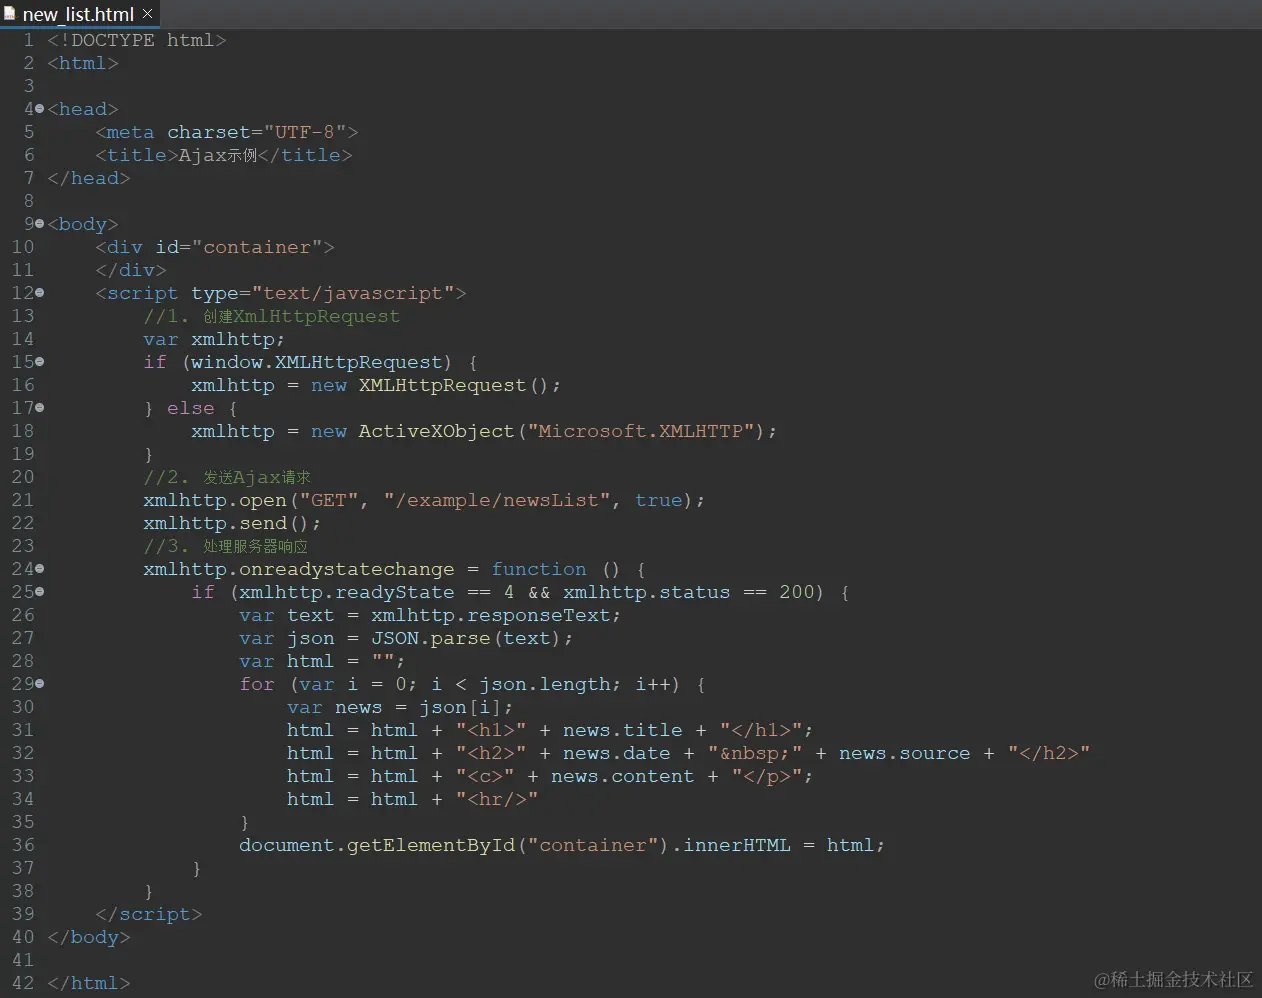Click line number 42 in the gutter

click(x=23, y=983)
